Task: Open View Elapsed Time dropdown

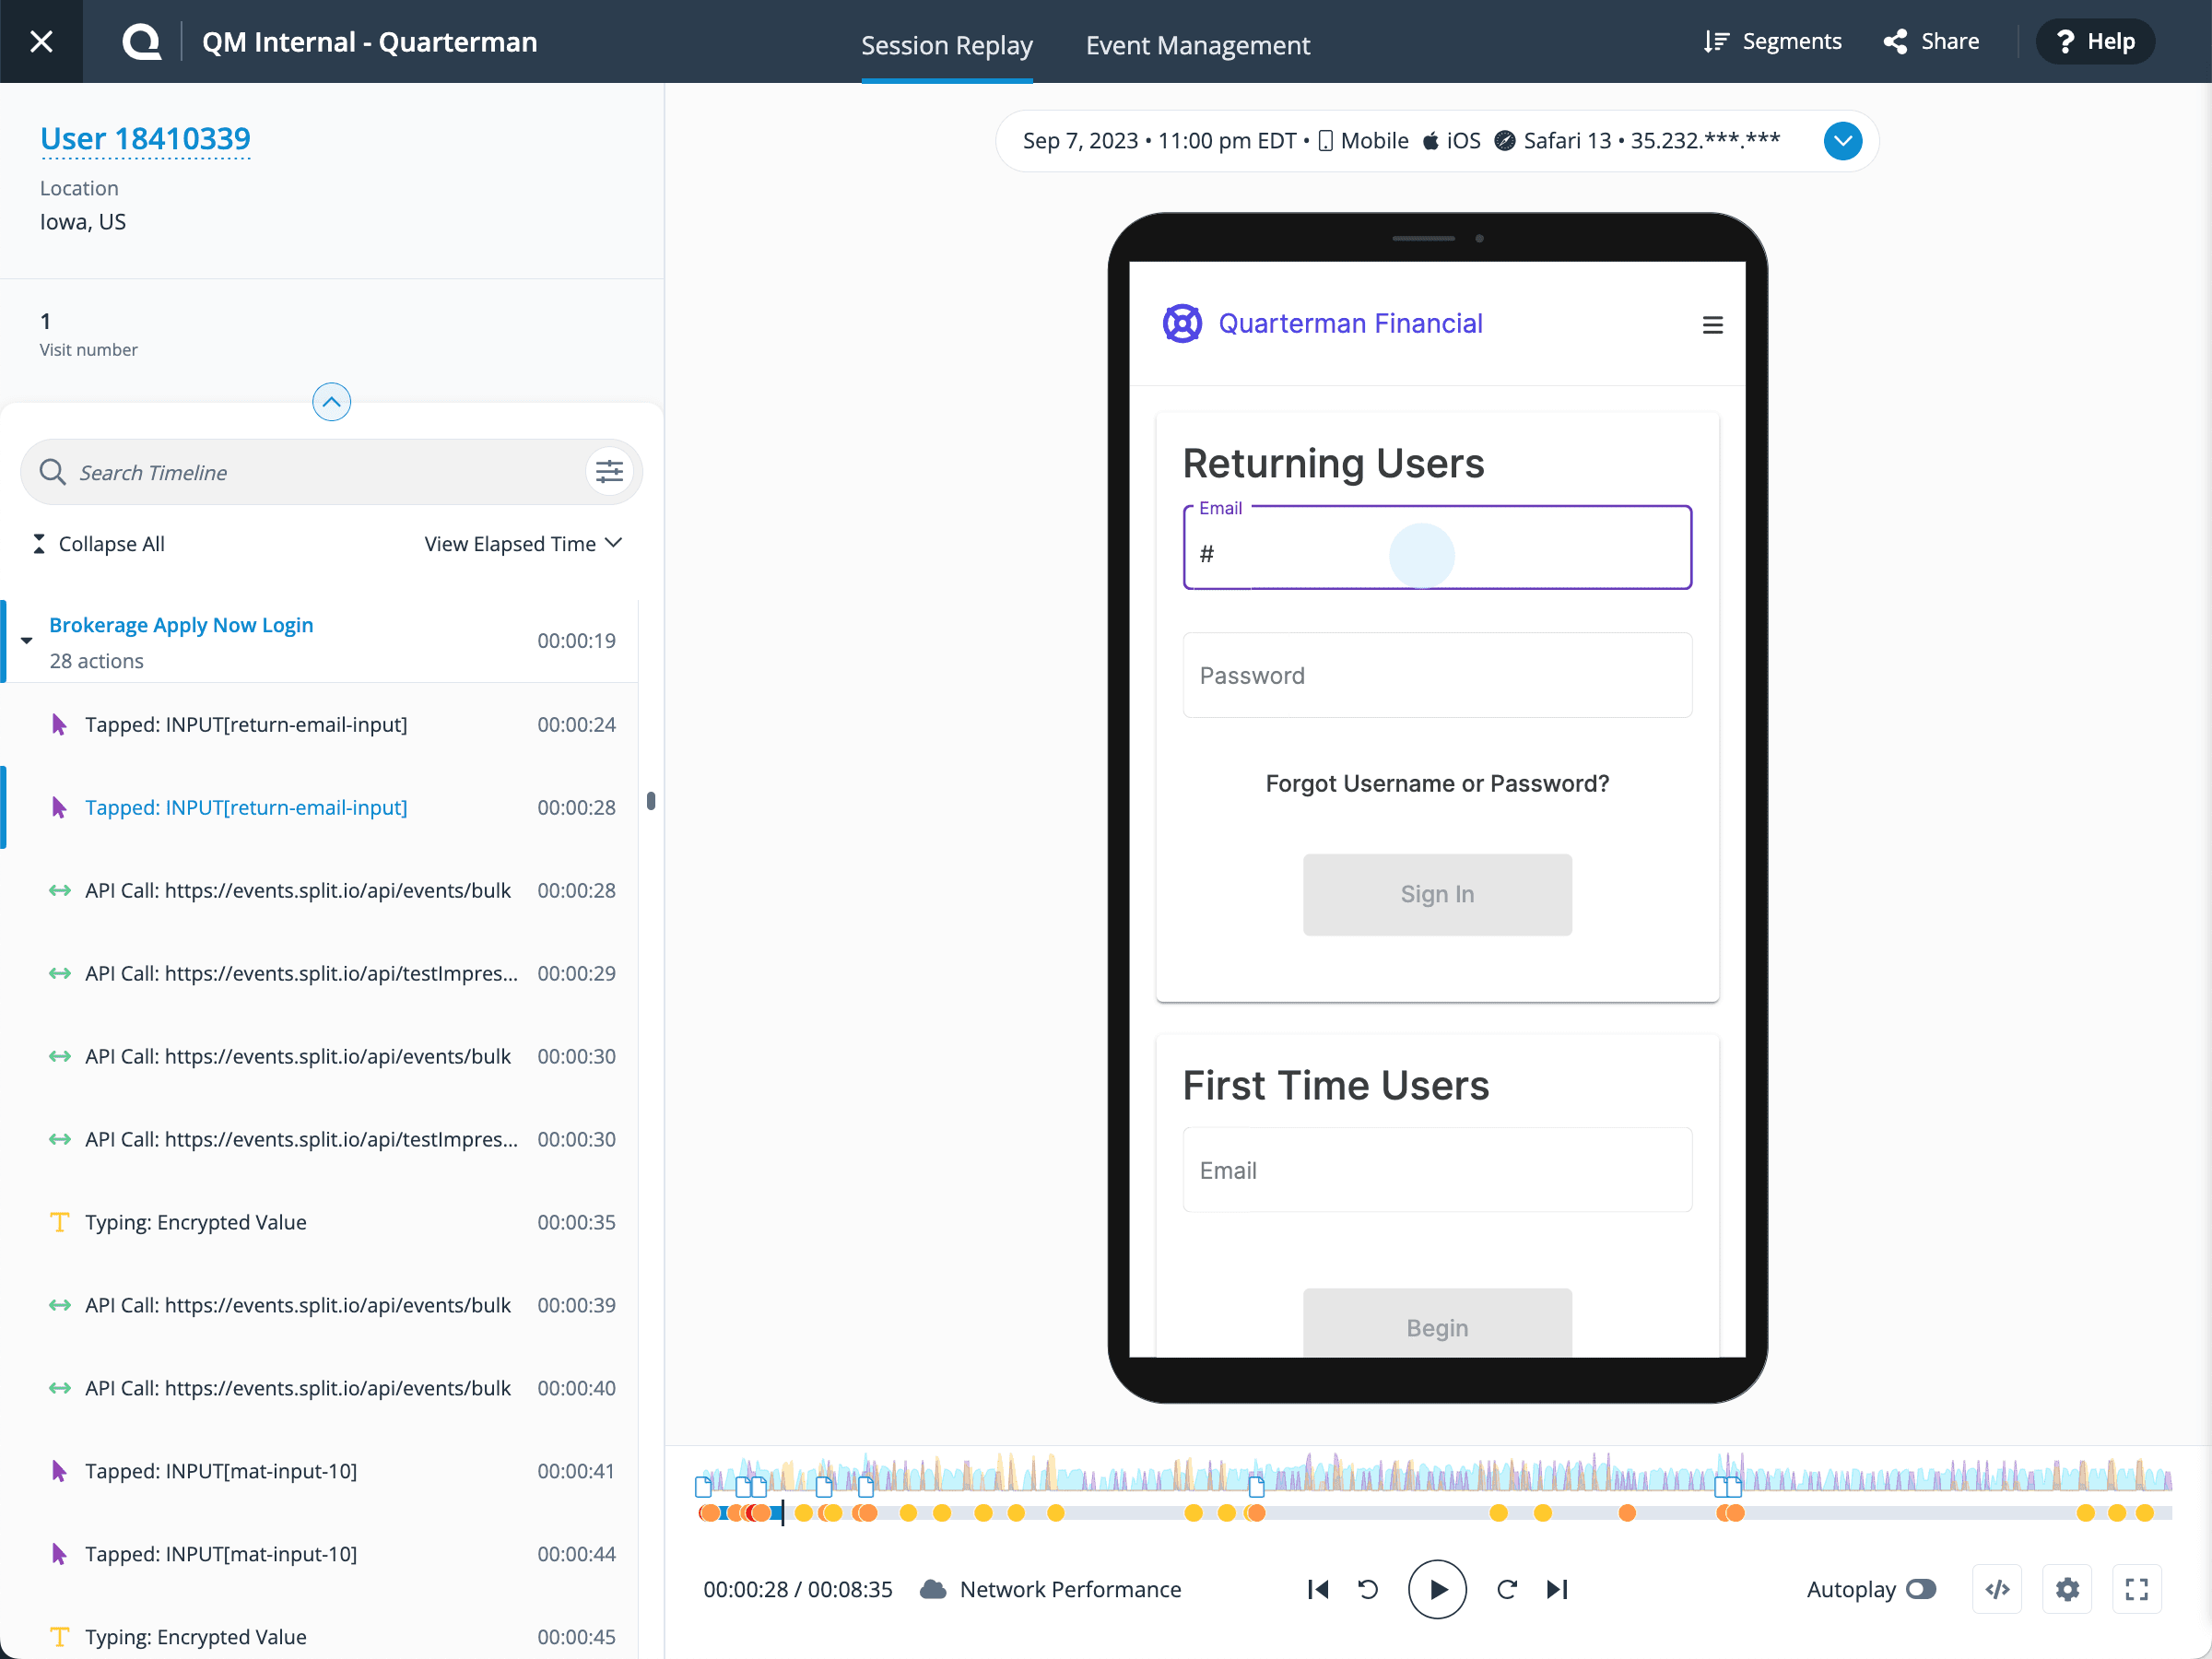Action: click(x=523, y=544)
